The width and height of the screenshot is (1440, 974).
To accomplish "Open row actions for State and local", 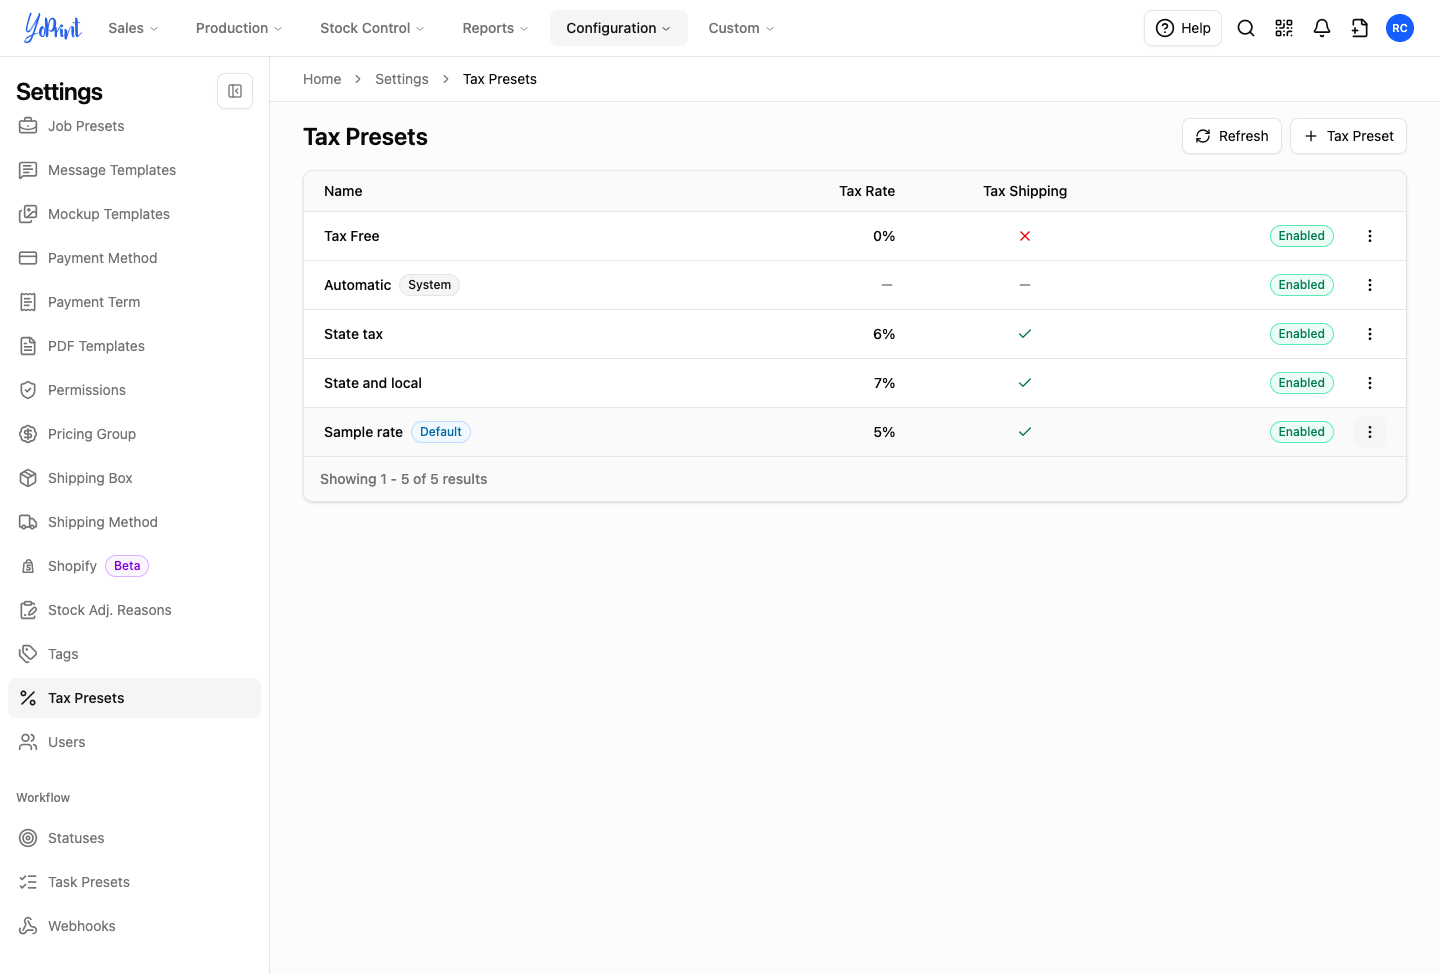I will point(1370,383).
